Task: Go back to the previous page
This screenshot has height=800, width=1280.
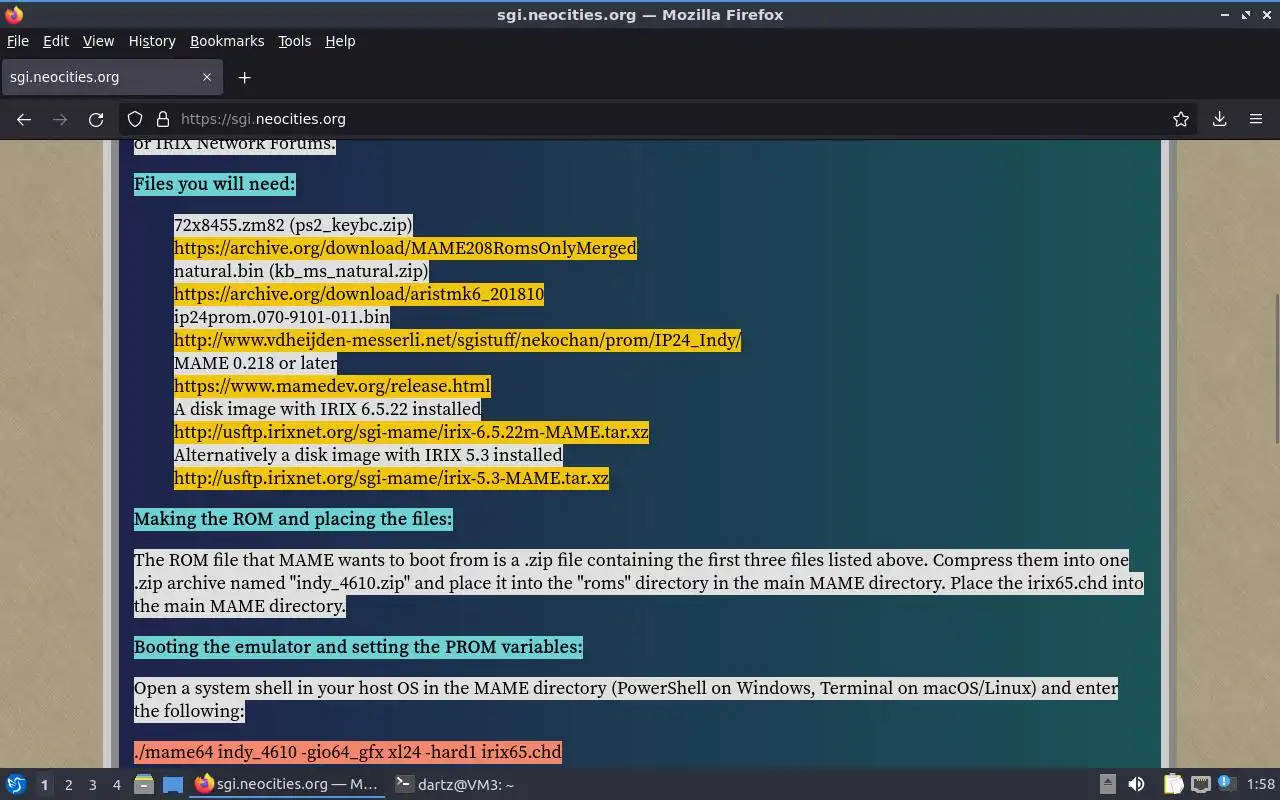Action: coord(24,119)
